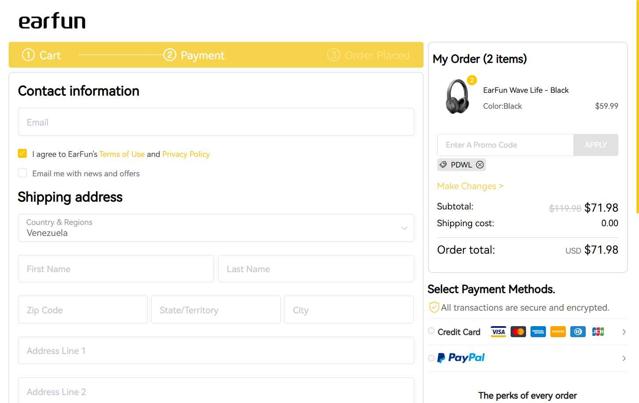Click The perks of every order text
This screenshot has height=403, width=639.
click(x=527, y=395)
